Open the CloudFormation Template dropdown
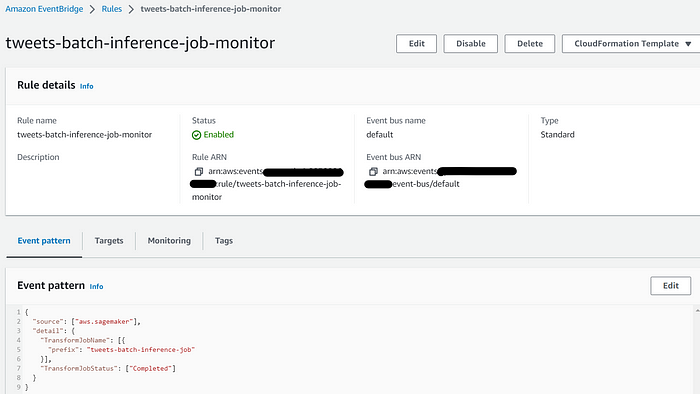Image resolution: width=700 pixels, height=394 pixels. (632, 44)
